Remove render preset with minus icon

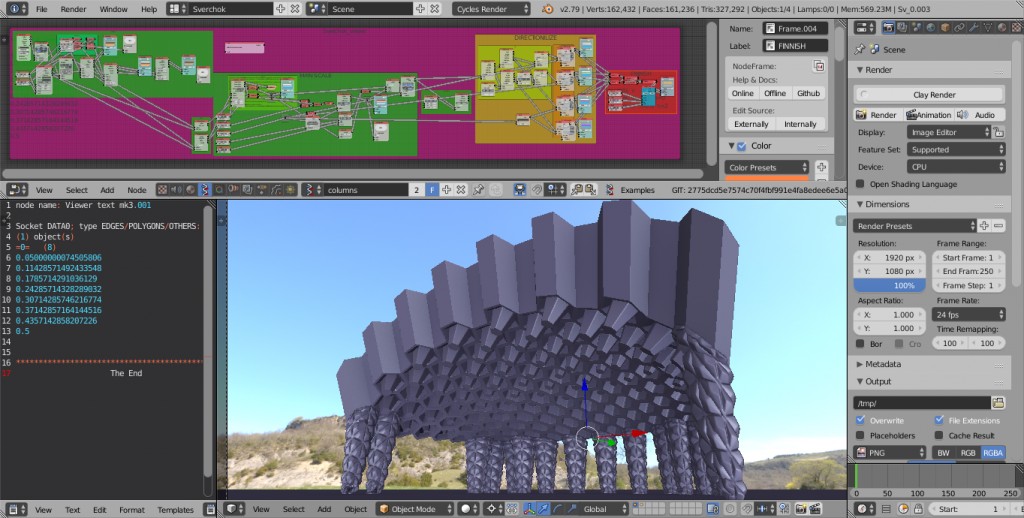point(998,226)
